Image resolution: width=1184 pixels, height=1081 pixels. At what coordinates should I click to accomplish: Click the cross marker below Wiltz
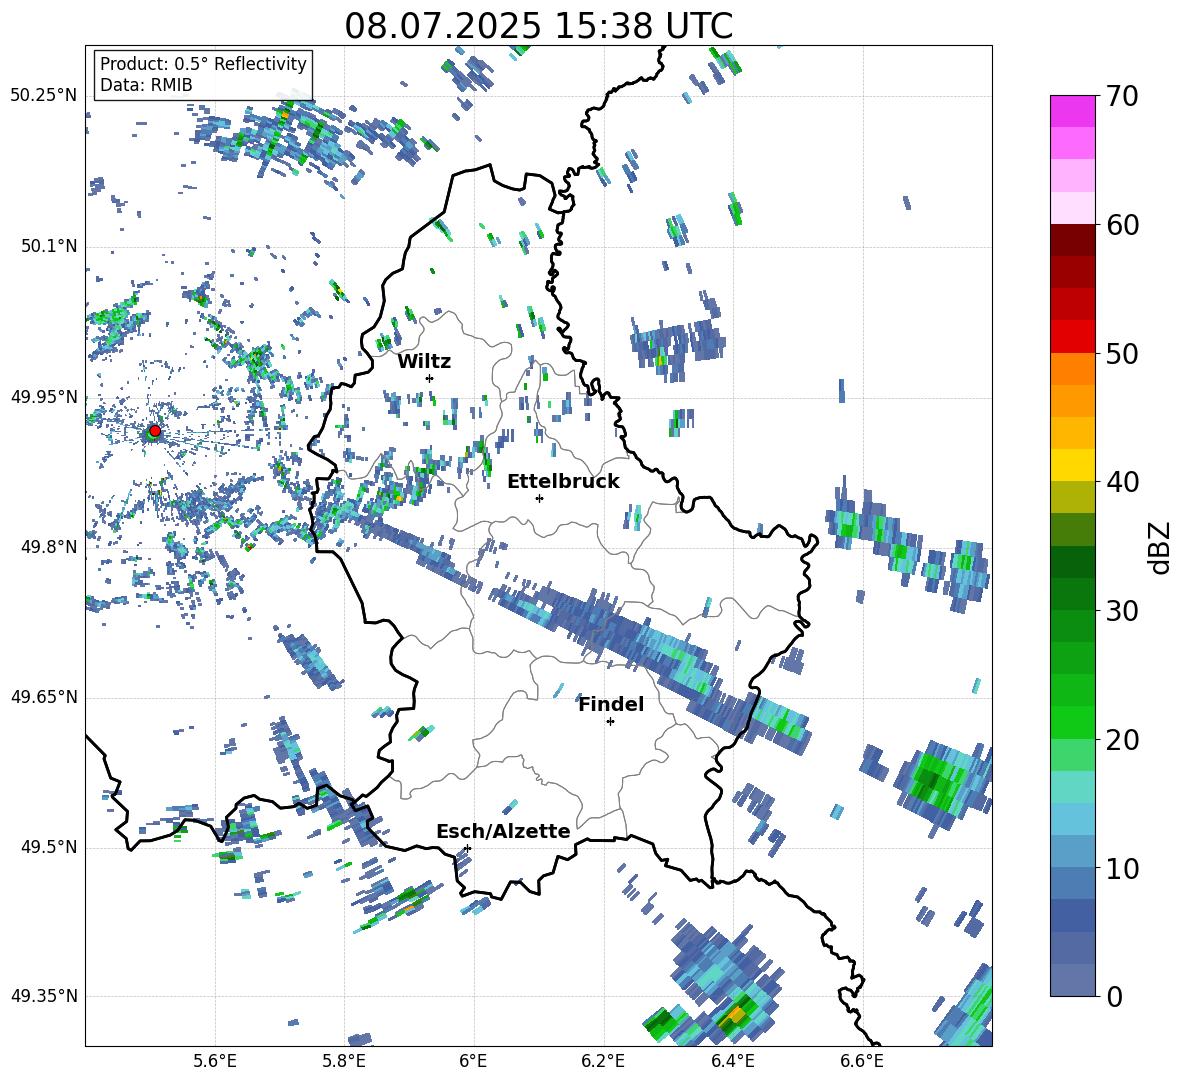point(430,378)
